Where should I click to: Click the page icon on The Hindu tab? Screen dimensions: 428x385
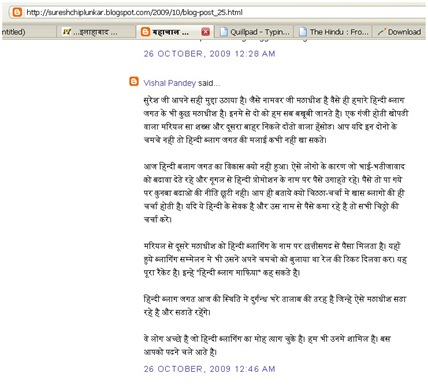[x=303, y=32]
